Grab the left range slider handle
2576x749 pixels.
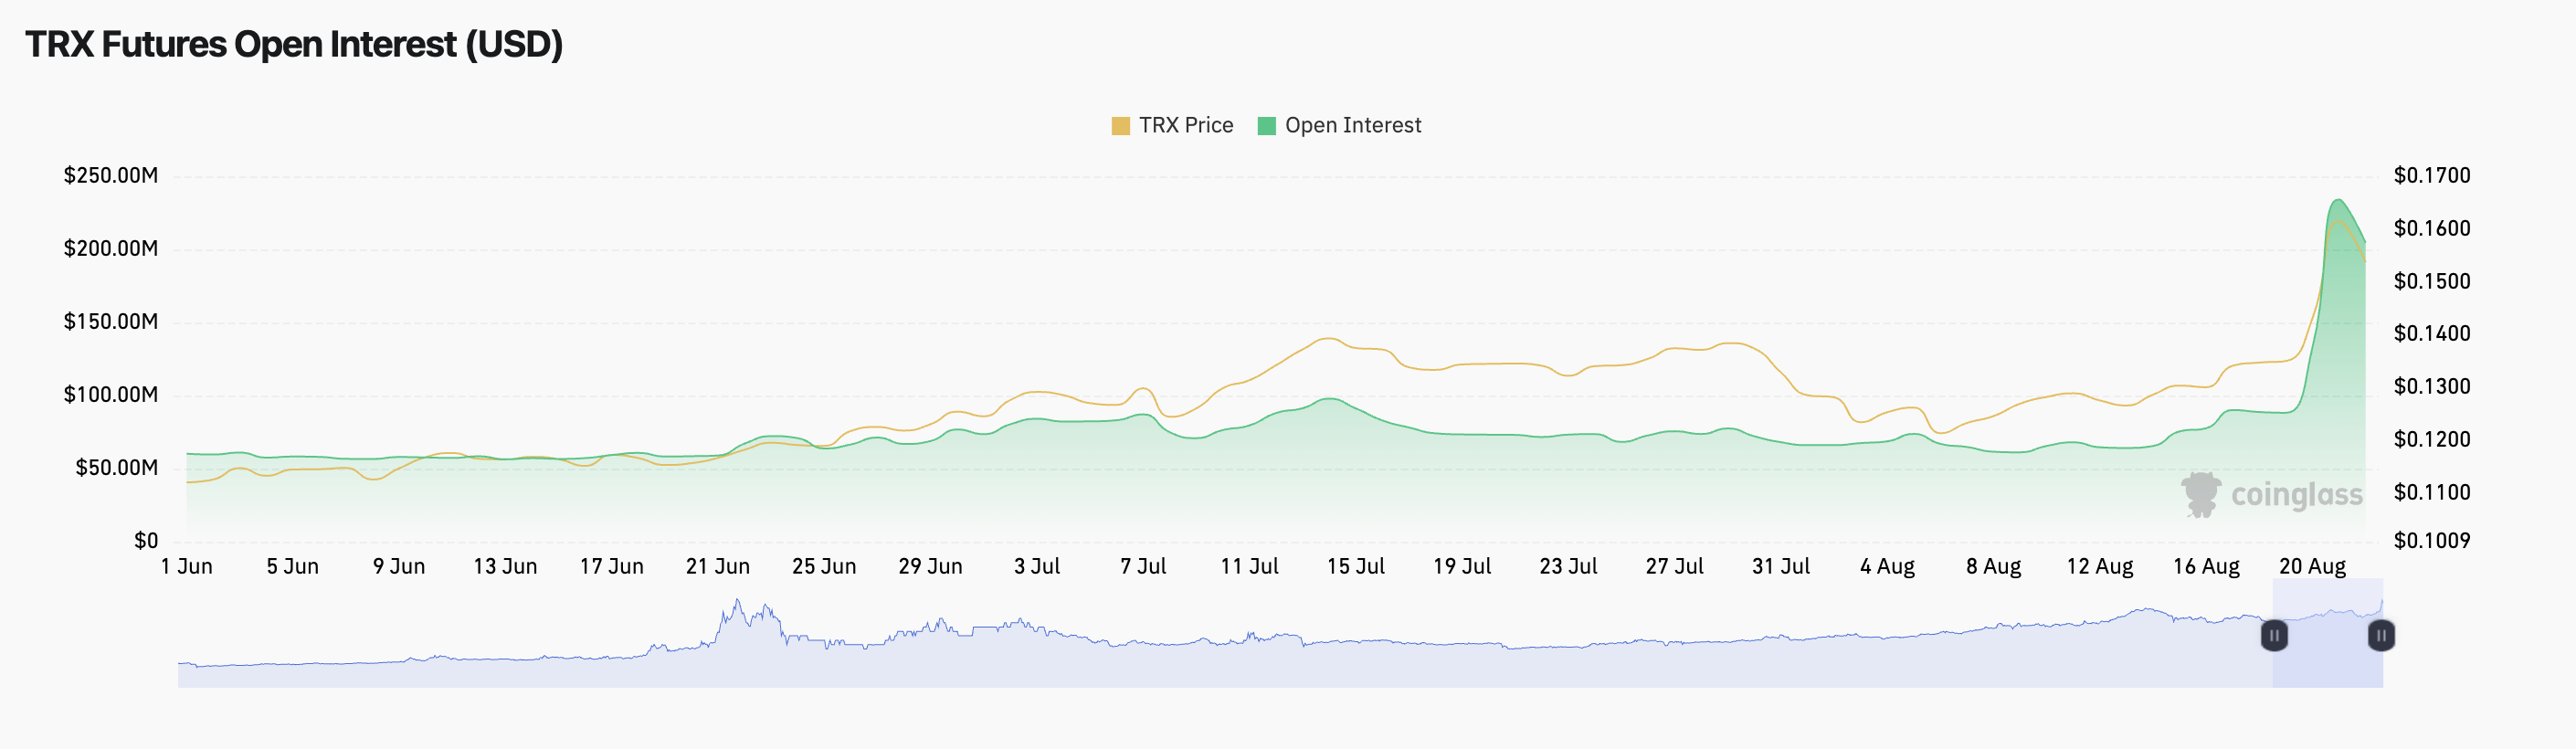[x=2274, y=635]
